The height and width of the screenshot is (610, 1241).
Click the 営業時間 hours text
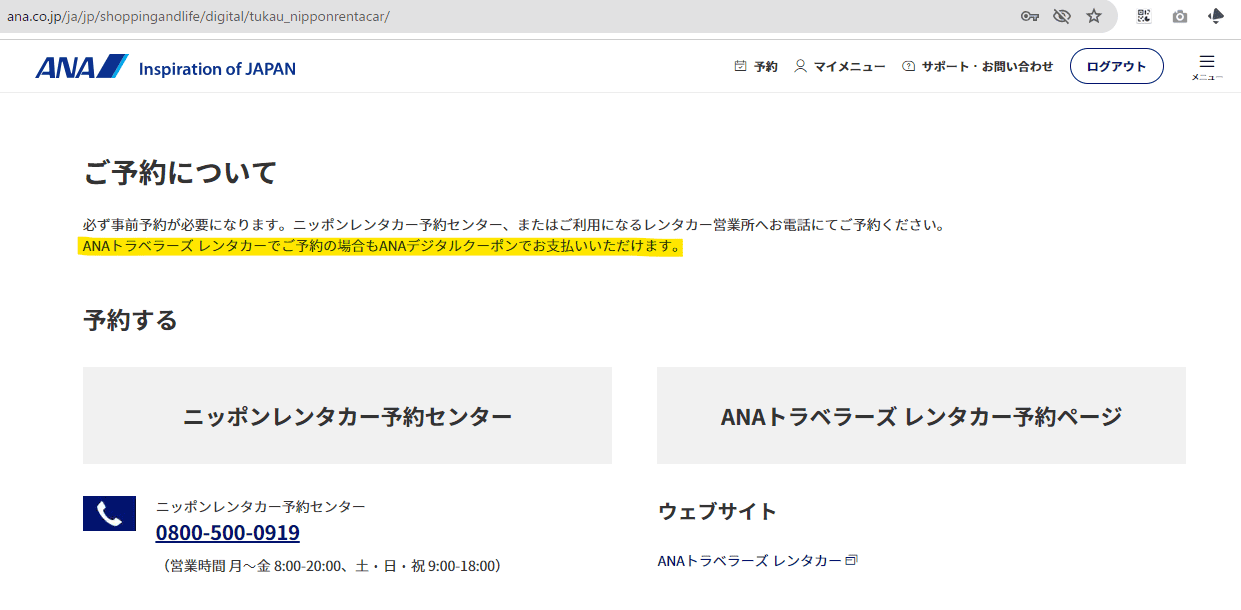330,566
